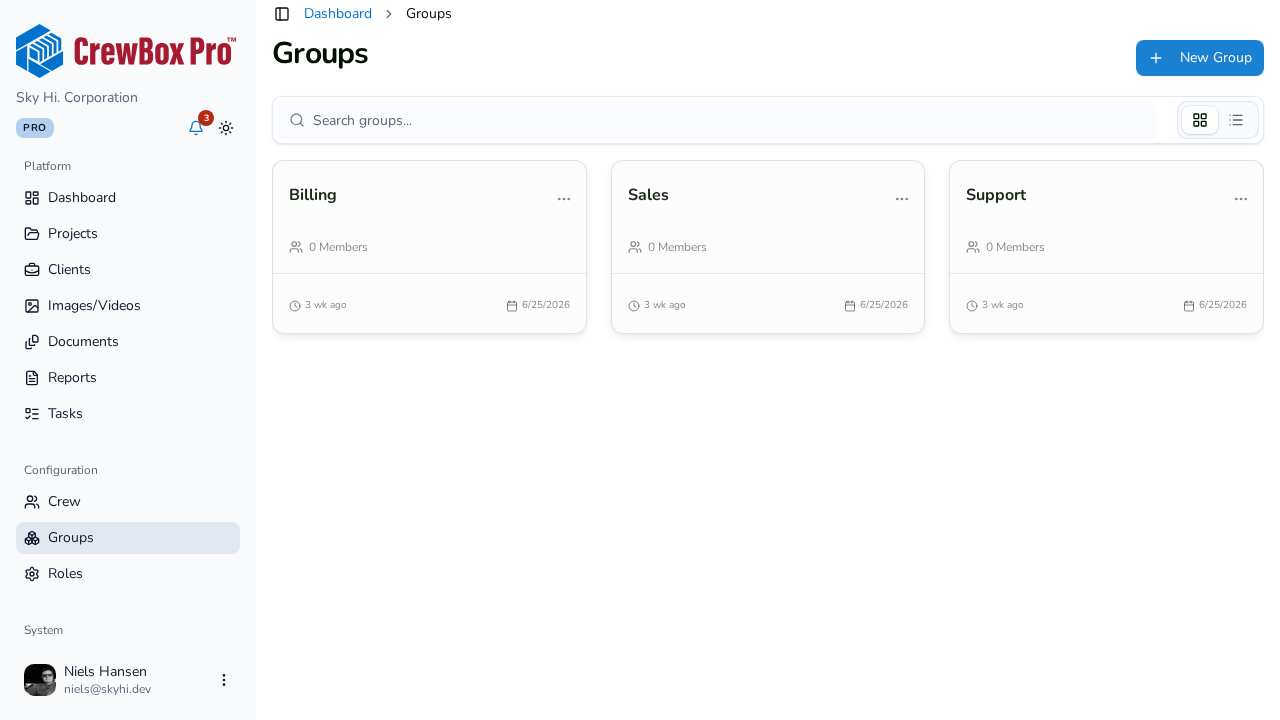1280x720 pixels.
Task: Create a New Group
Action: (1200, 58)
